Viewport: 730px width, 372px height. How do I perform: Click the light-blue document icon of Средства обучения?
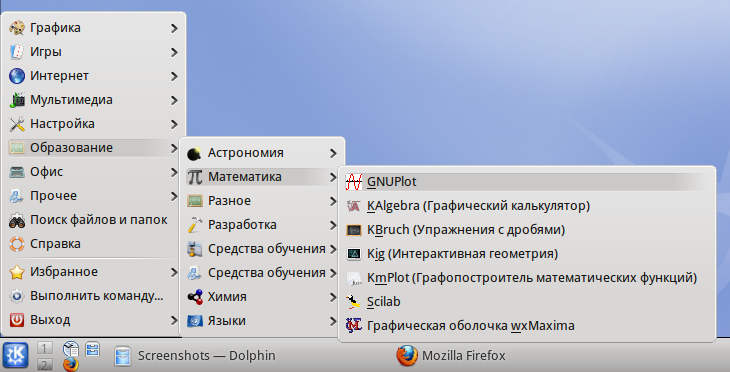click(195, 273)
